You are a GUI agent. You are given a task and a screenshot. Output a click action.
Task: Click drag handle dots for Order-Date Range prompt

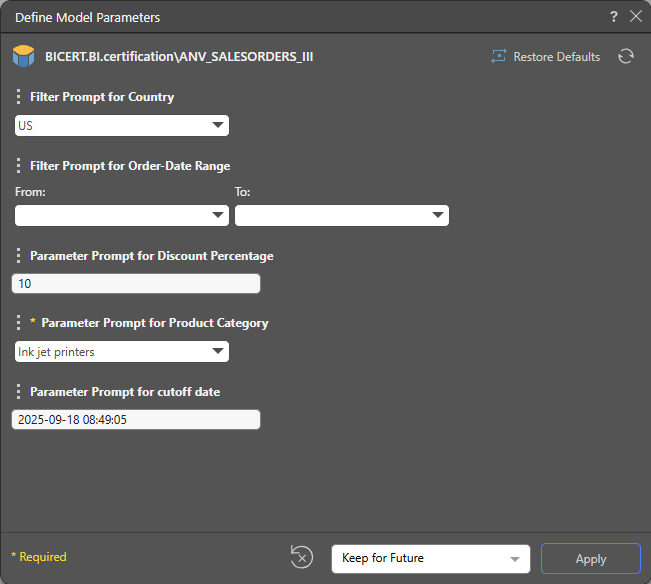(x=19, y=166)
